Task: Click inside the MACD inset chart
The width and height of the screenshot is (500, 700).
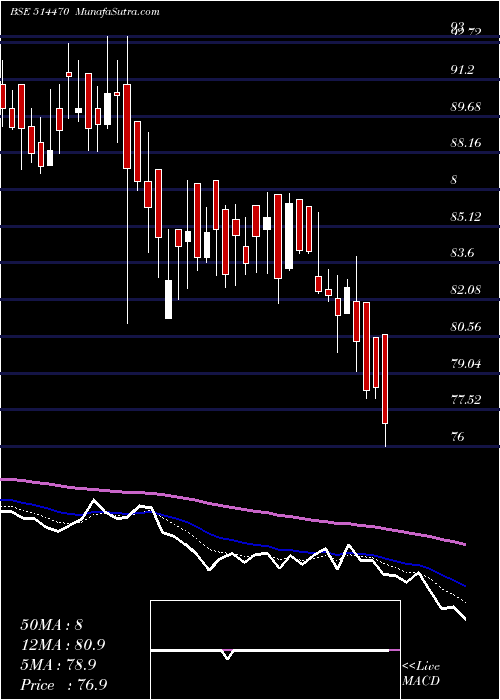Action: 275,650
